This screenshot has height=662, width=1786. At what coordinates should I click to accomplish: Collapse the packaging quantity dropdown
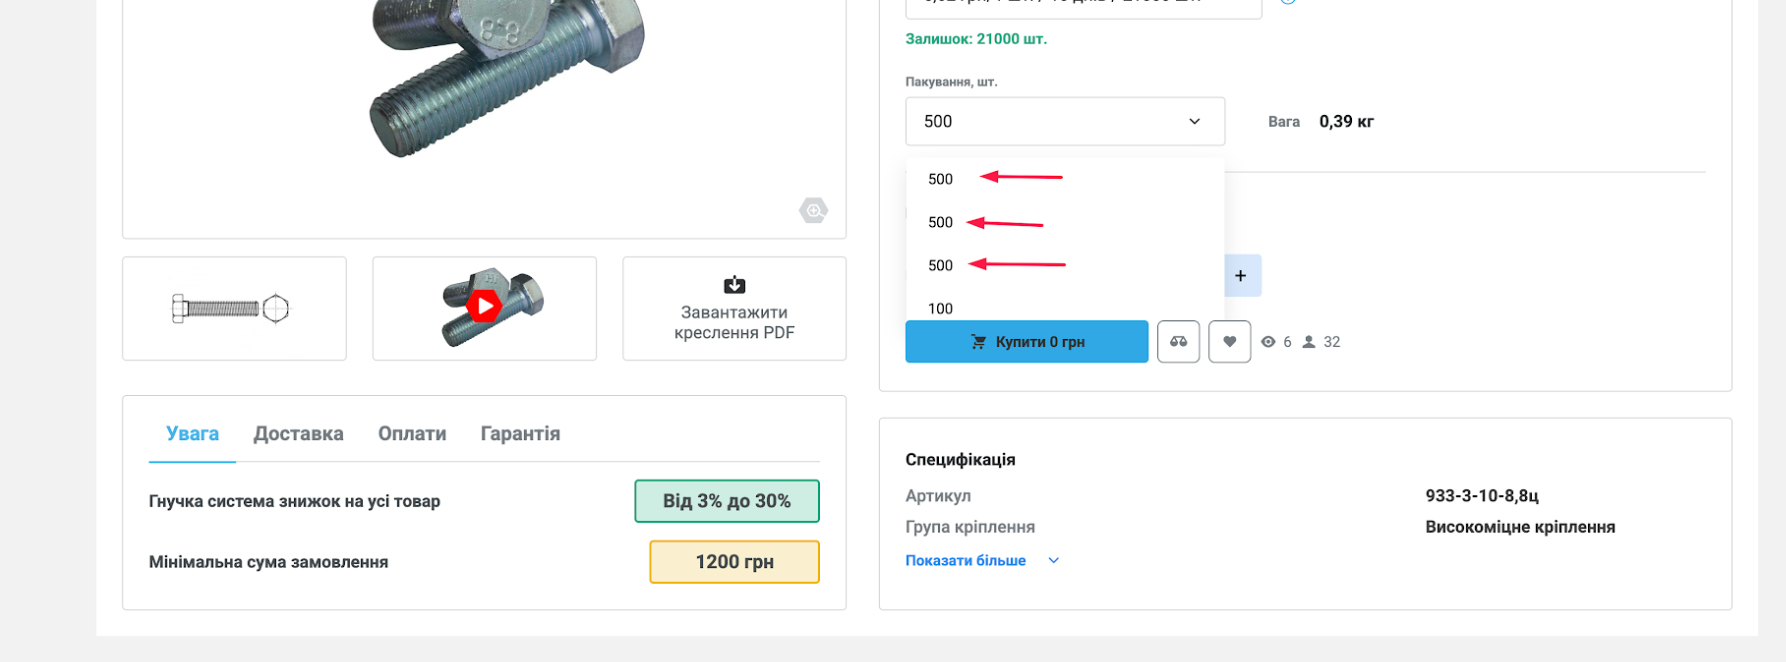[1194, 122]
